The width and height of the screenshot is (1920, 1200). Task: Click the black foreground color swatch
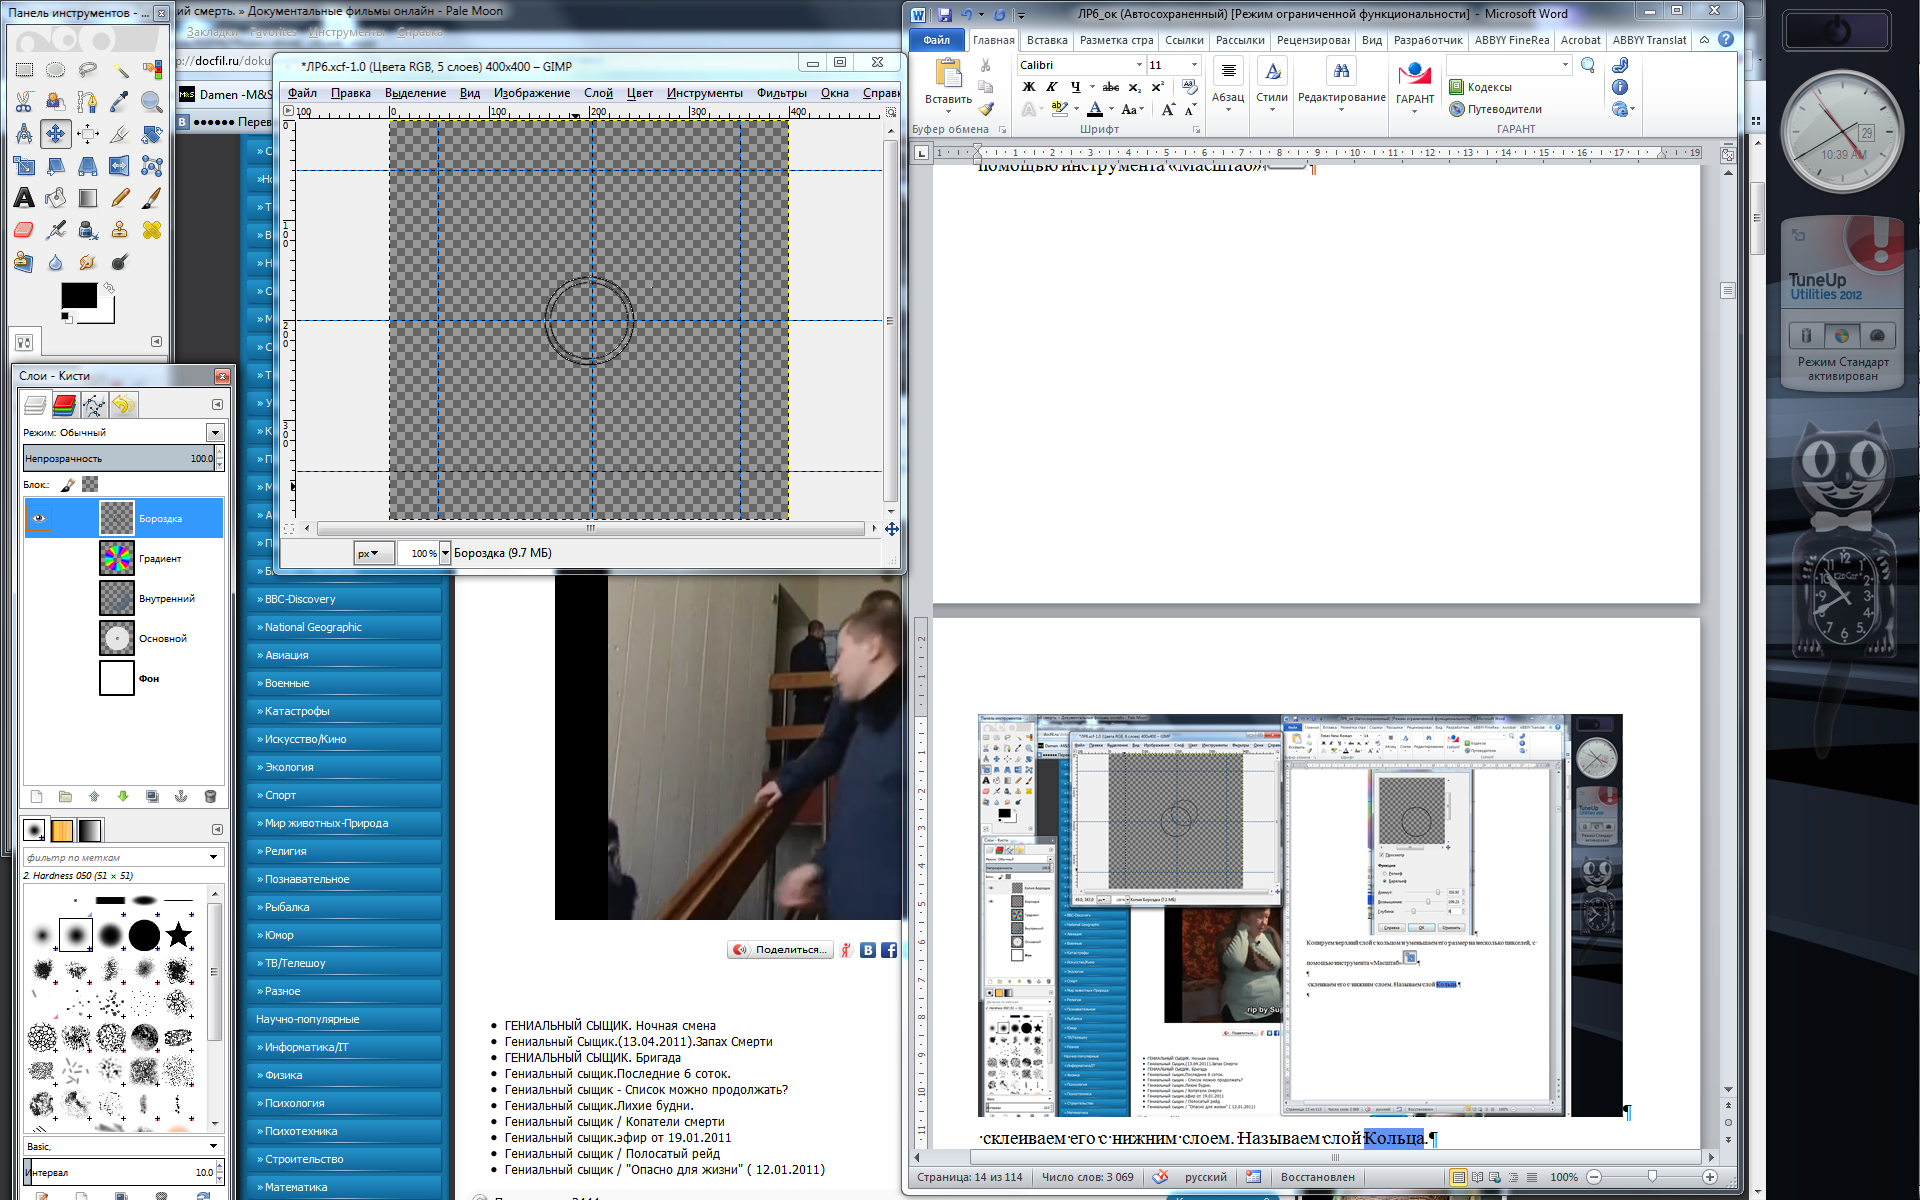79,296
